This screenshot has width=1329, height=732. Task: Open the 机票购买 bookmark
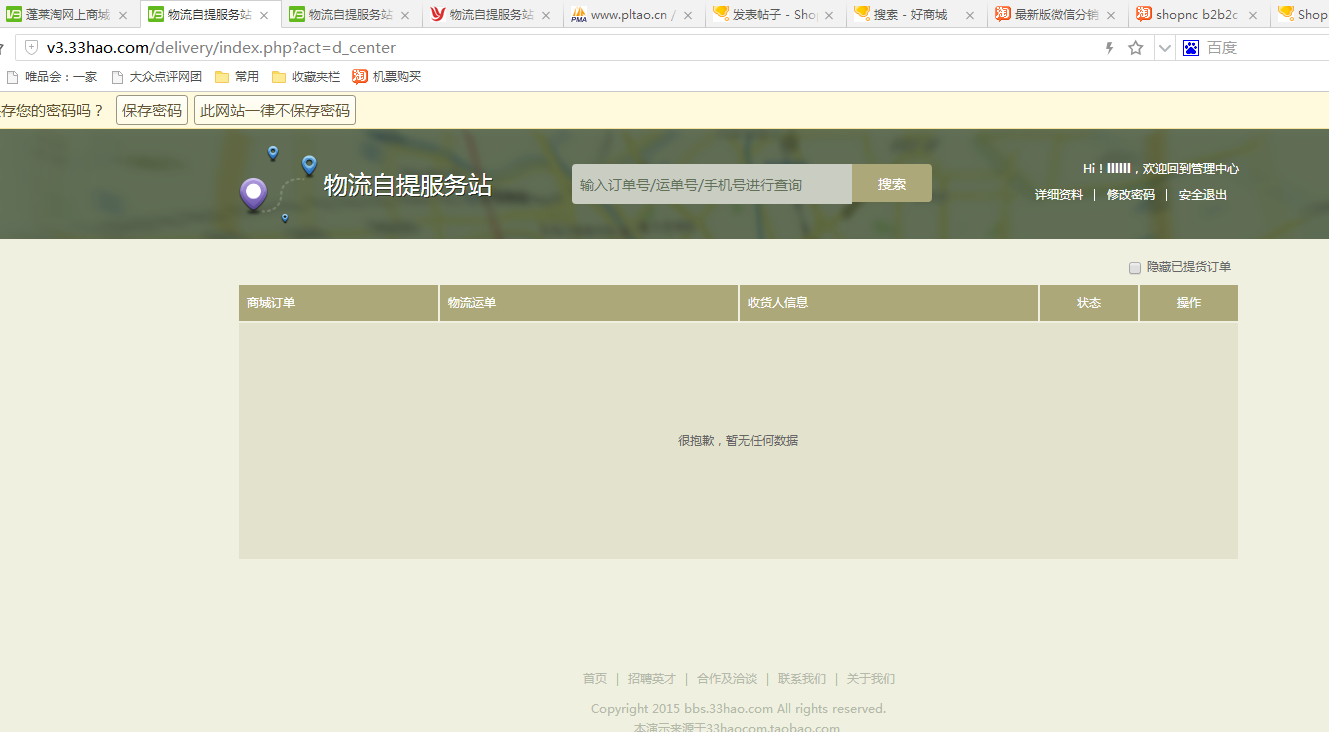[x=387, y=77]
